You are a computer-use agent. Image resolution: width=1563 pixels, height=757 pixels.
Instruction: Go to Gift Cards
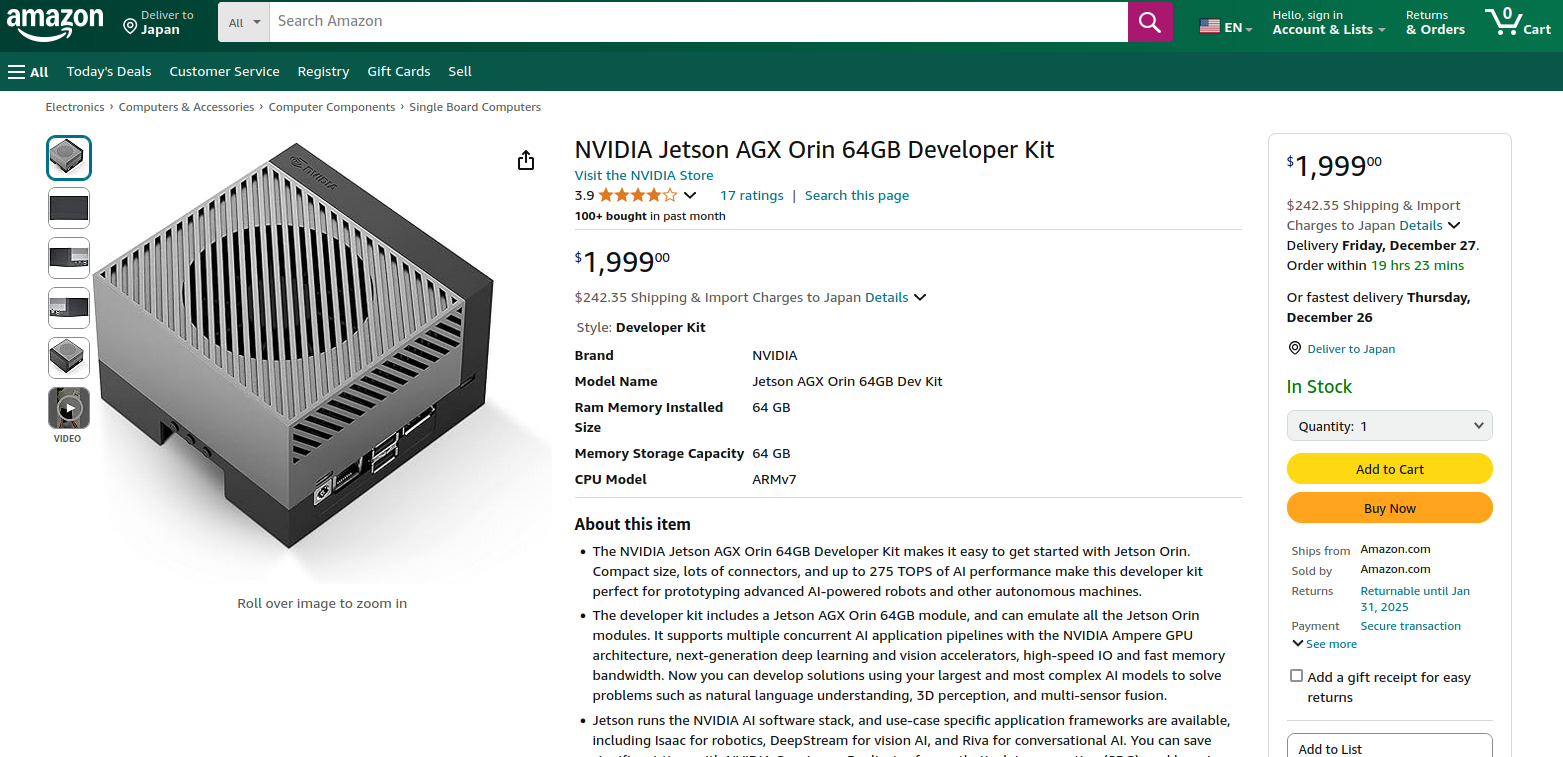point(399,72)
